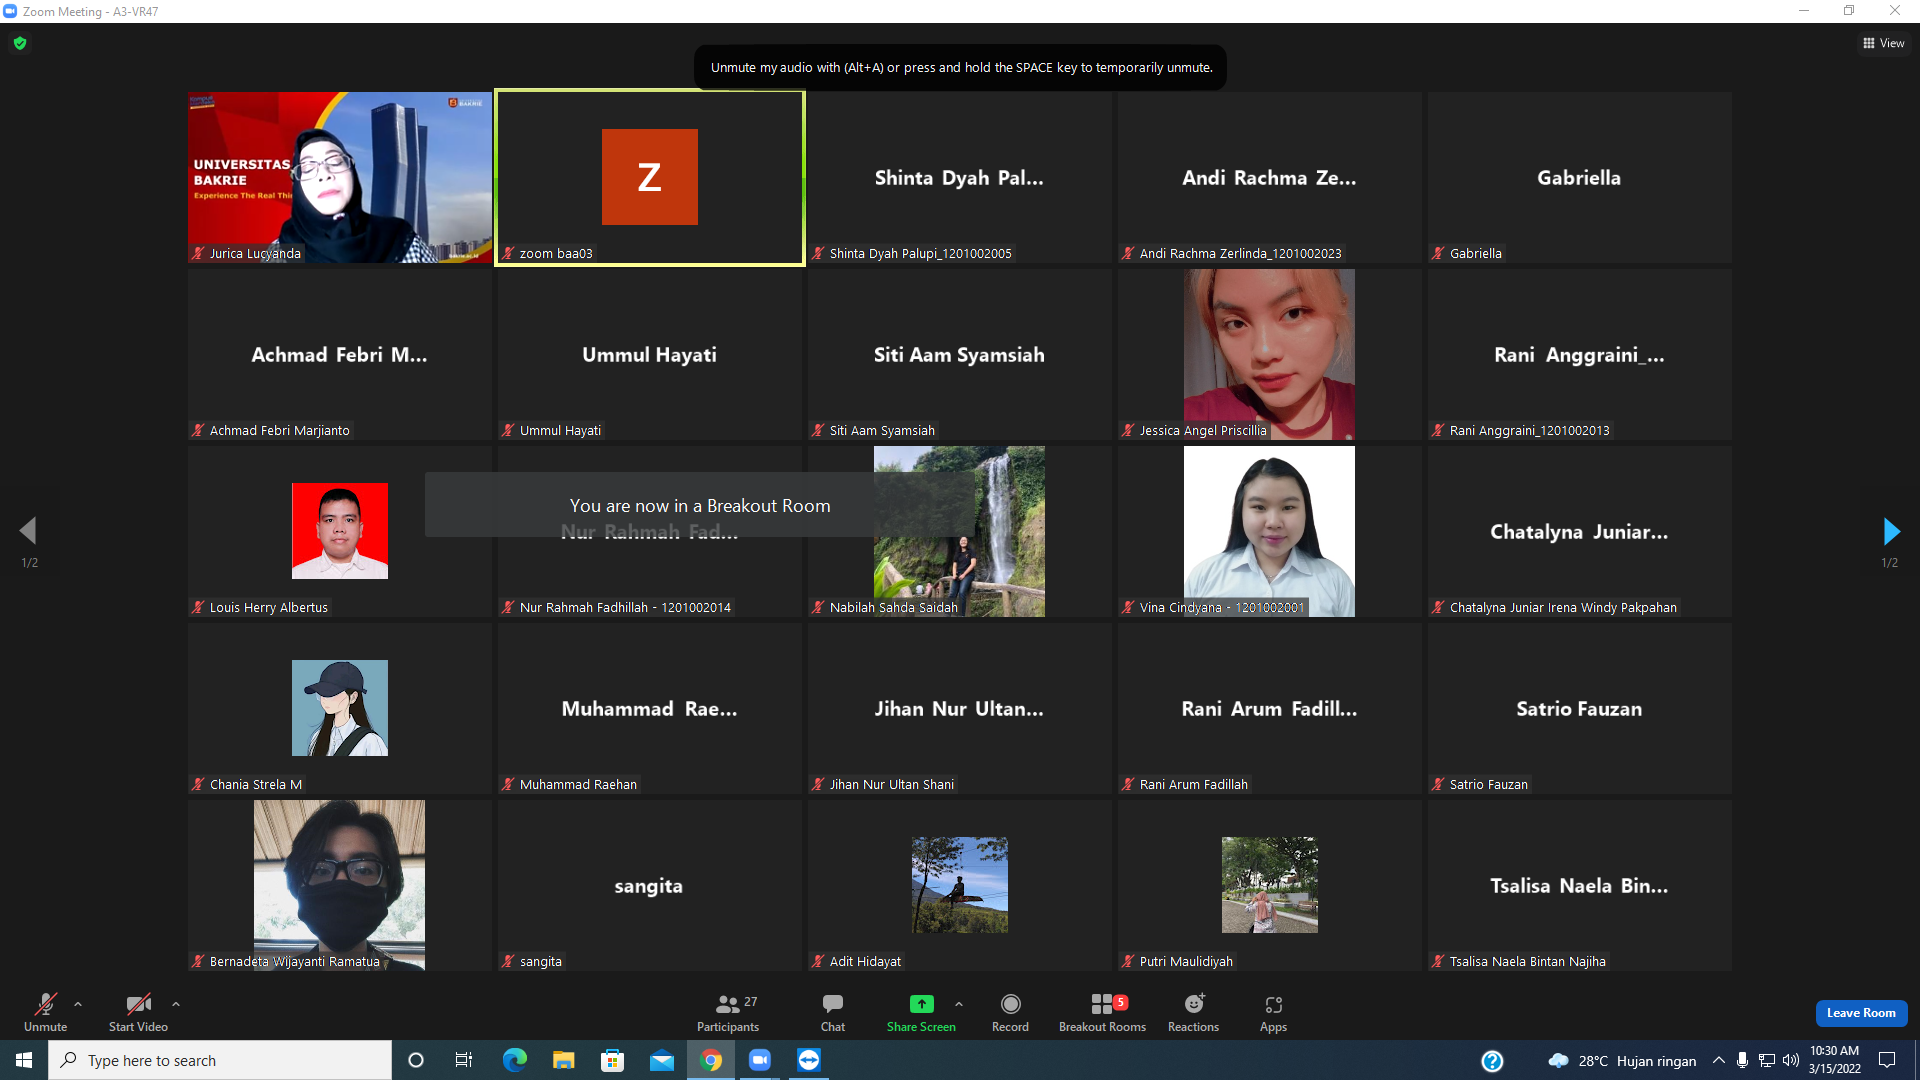Open the Windows notification center
This screenshot has width=1920, height=1080.
pos(1888,1060)
